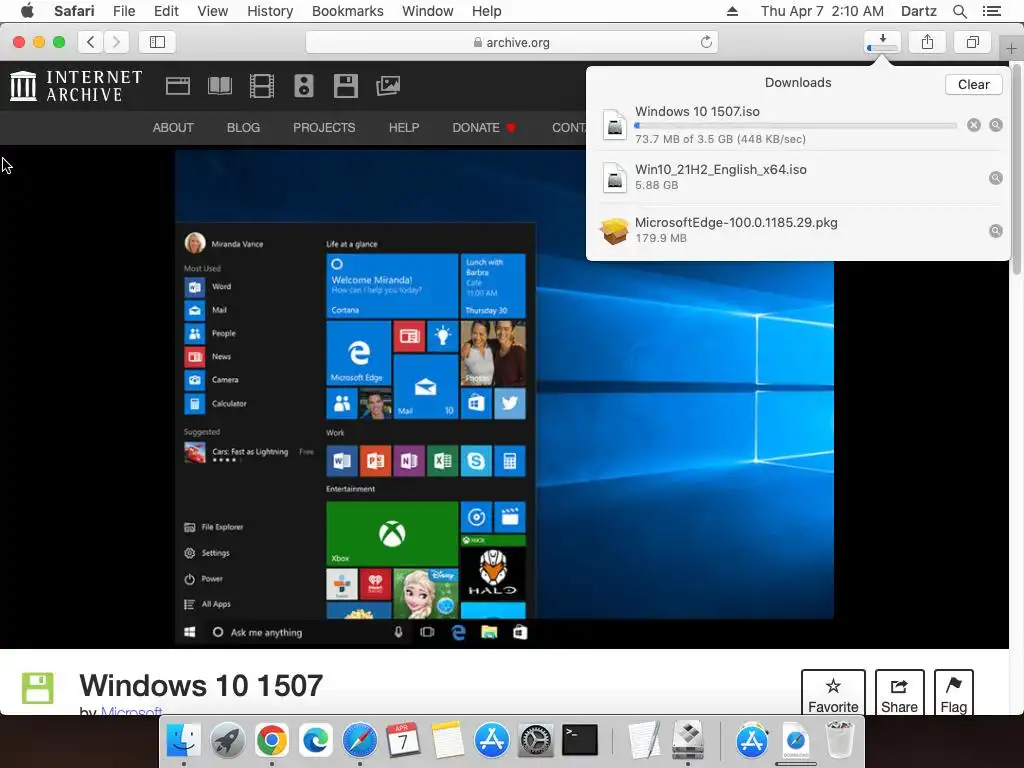Select the MicrosoftEdge package icon
This screenshot has width=1024, height=768.
[x=615, y=231]
